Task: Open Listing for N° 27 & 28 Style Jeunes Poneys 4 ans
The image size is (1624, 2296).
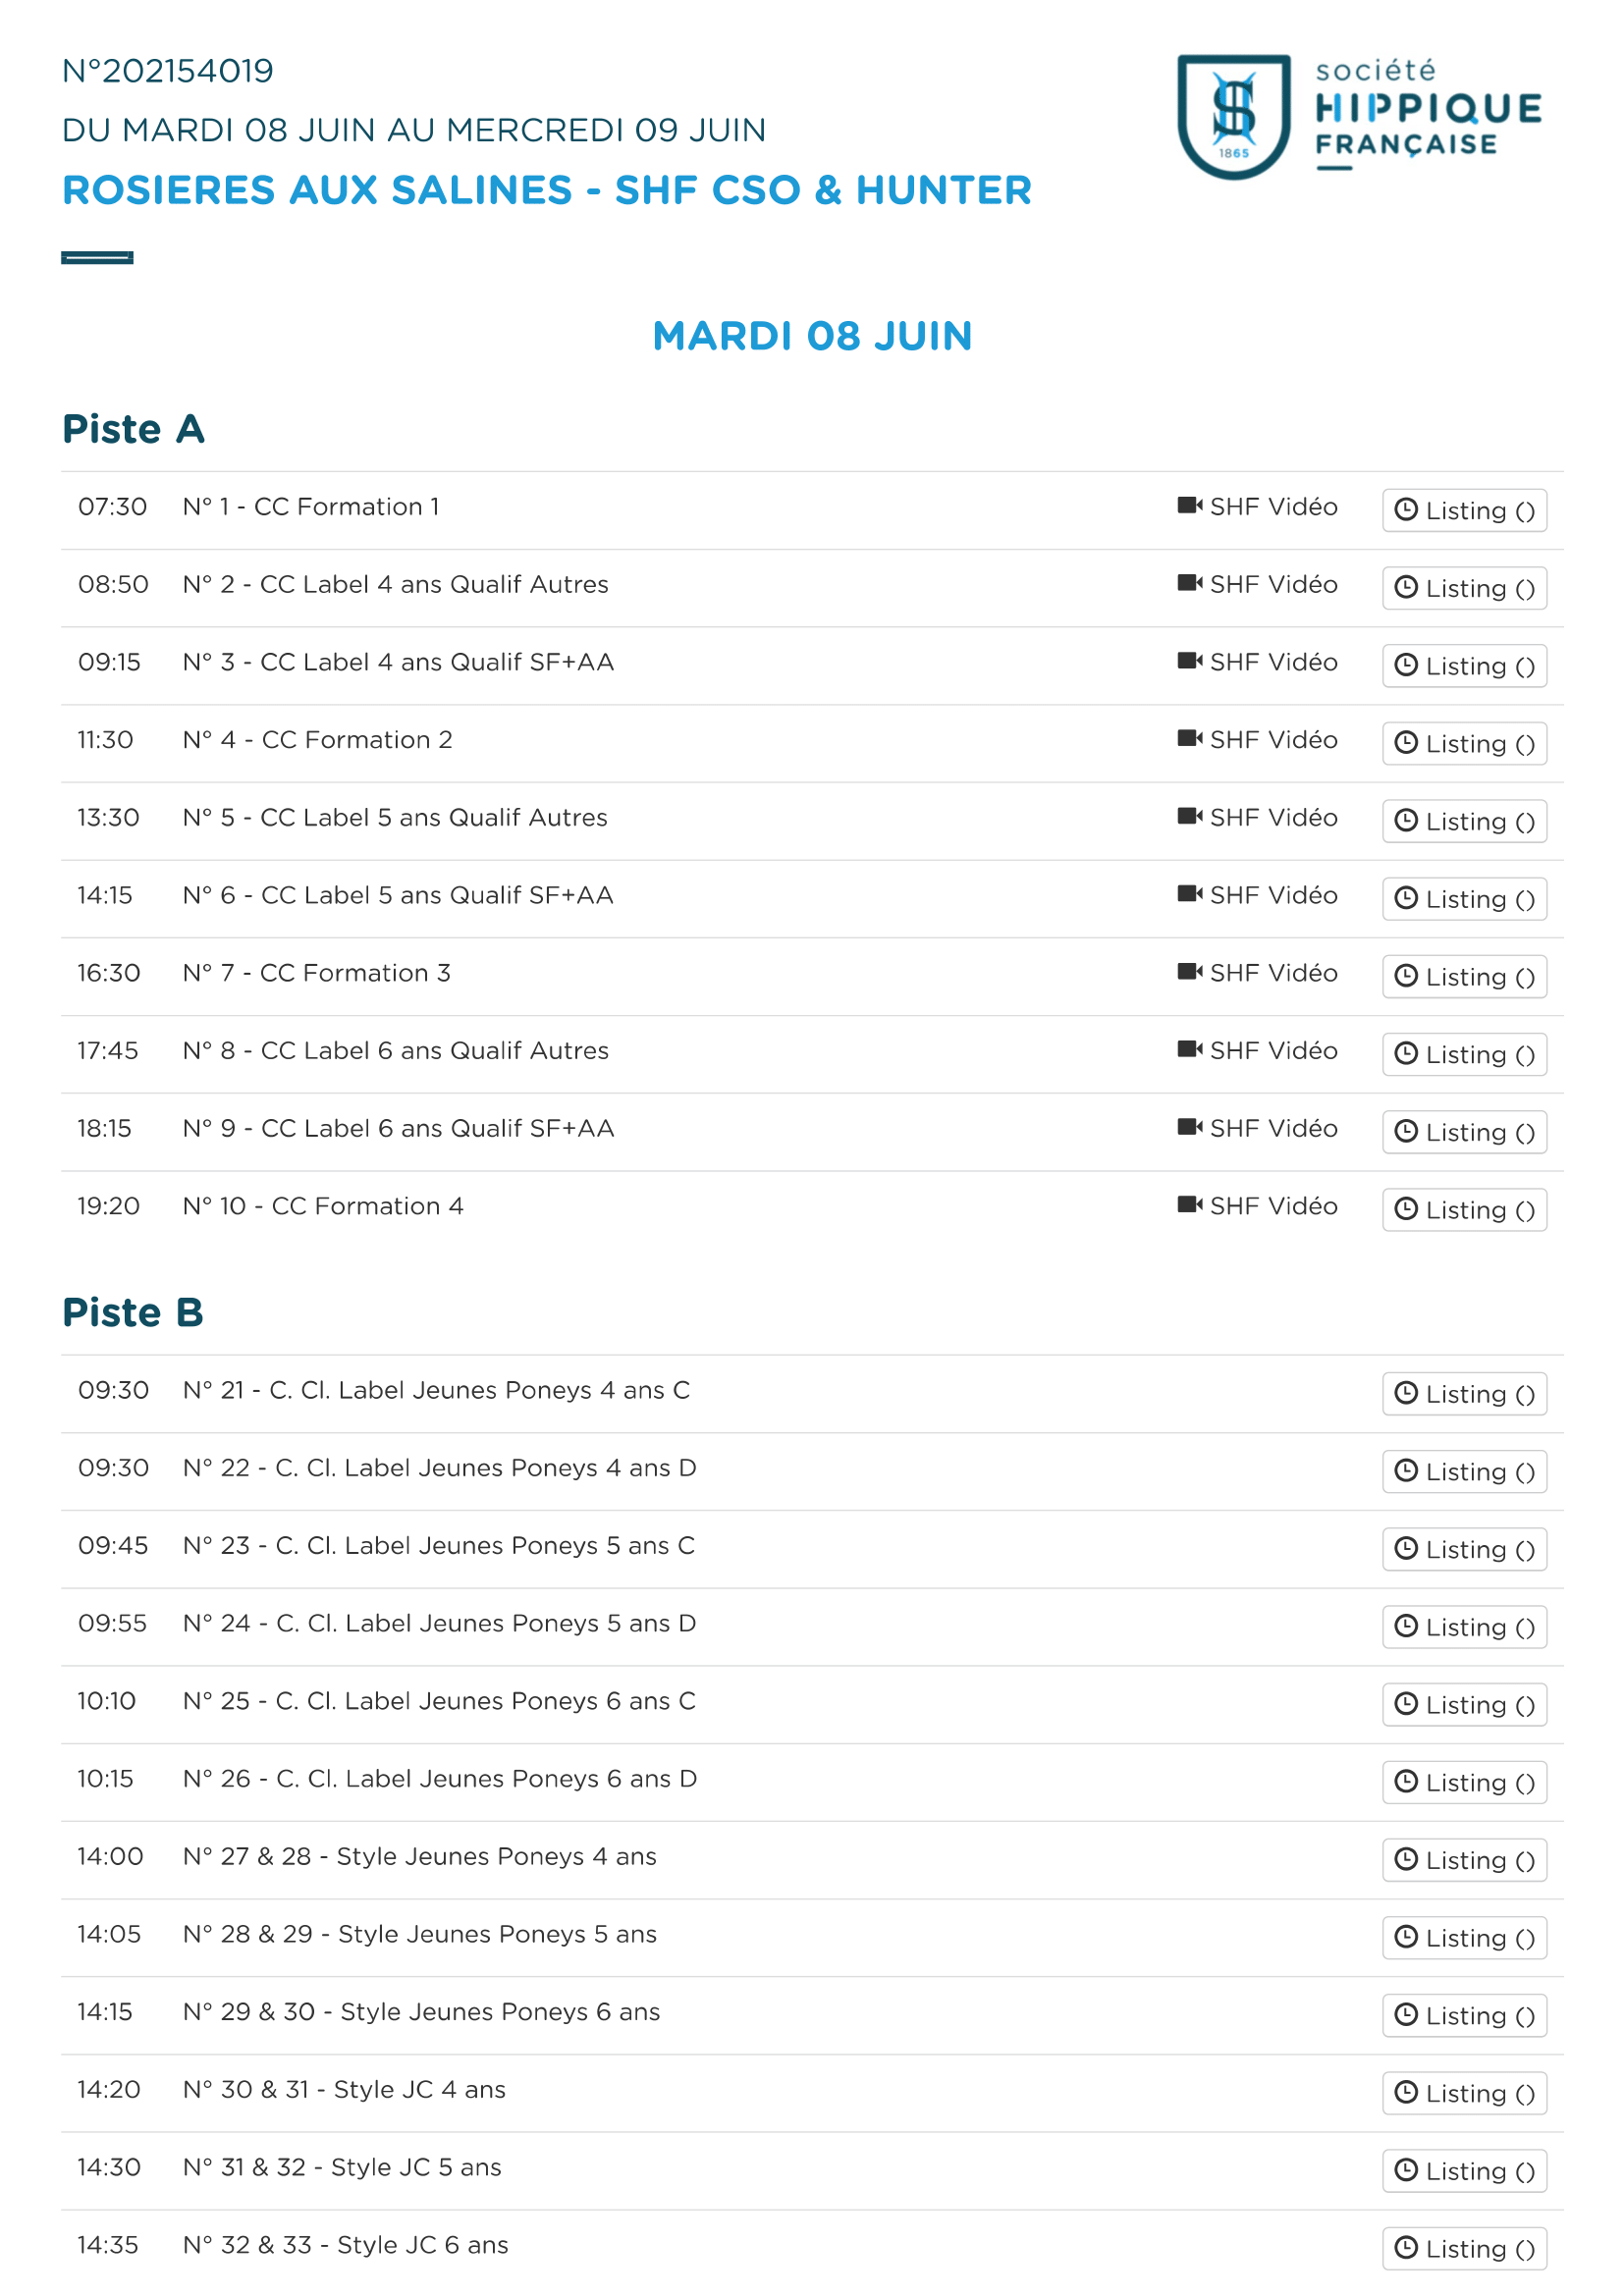Action: pyautogui.click(x=1464, y=1860)
